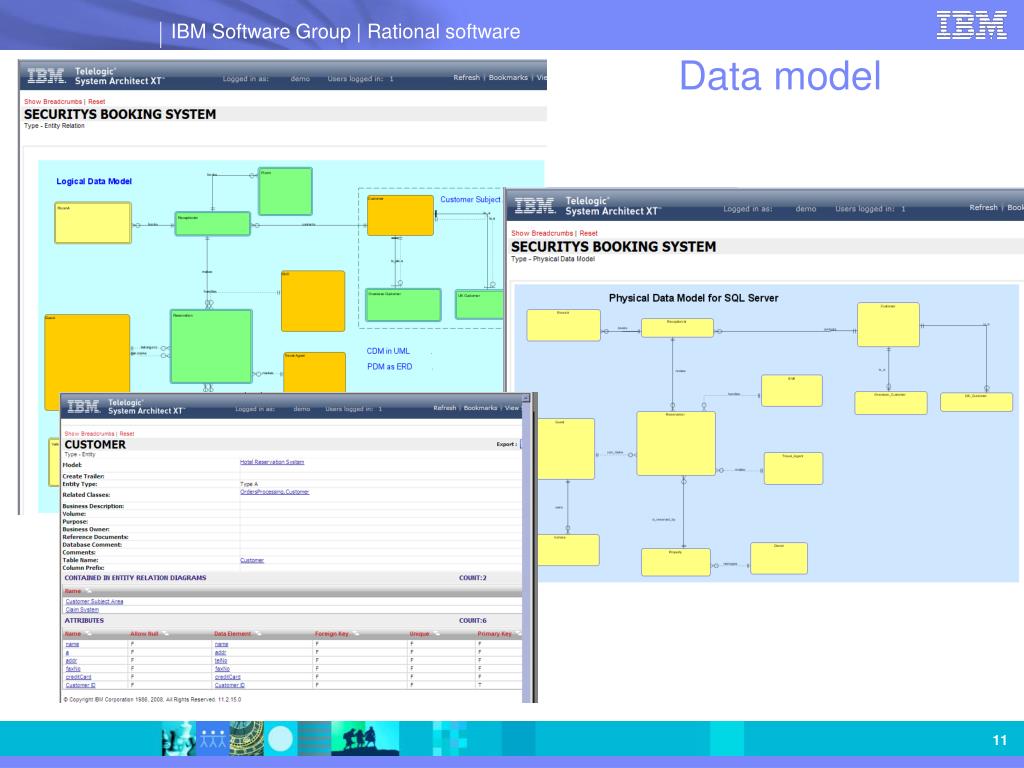This screenshot has height=768, width=1024.
Task: Select the yellow Record entity in Logical Data Model
Action: 93,223
